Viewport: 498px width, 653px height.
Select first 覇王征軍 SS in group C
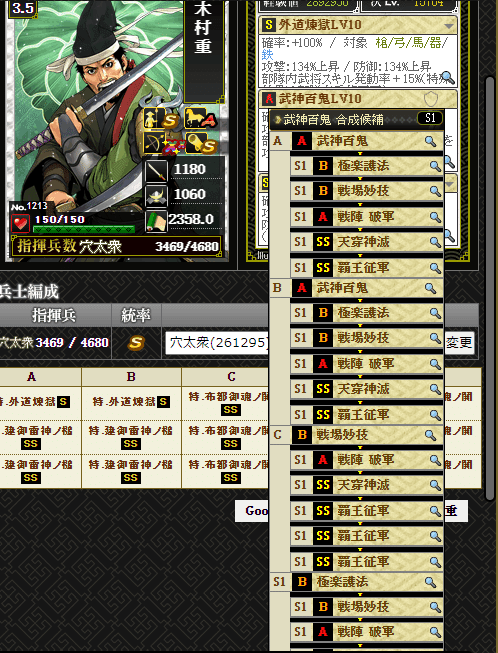click(366, 511)
